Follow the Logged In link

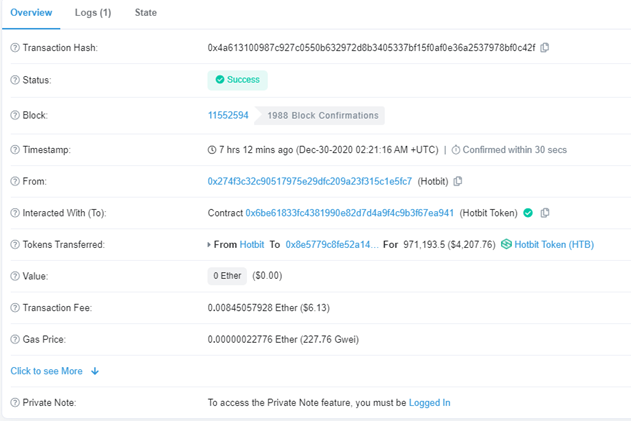[429, 403]
